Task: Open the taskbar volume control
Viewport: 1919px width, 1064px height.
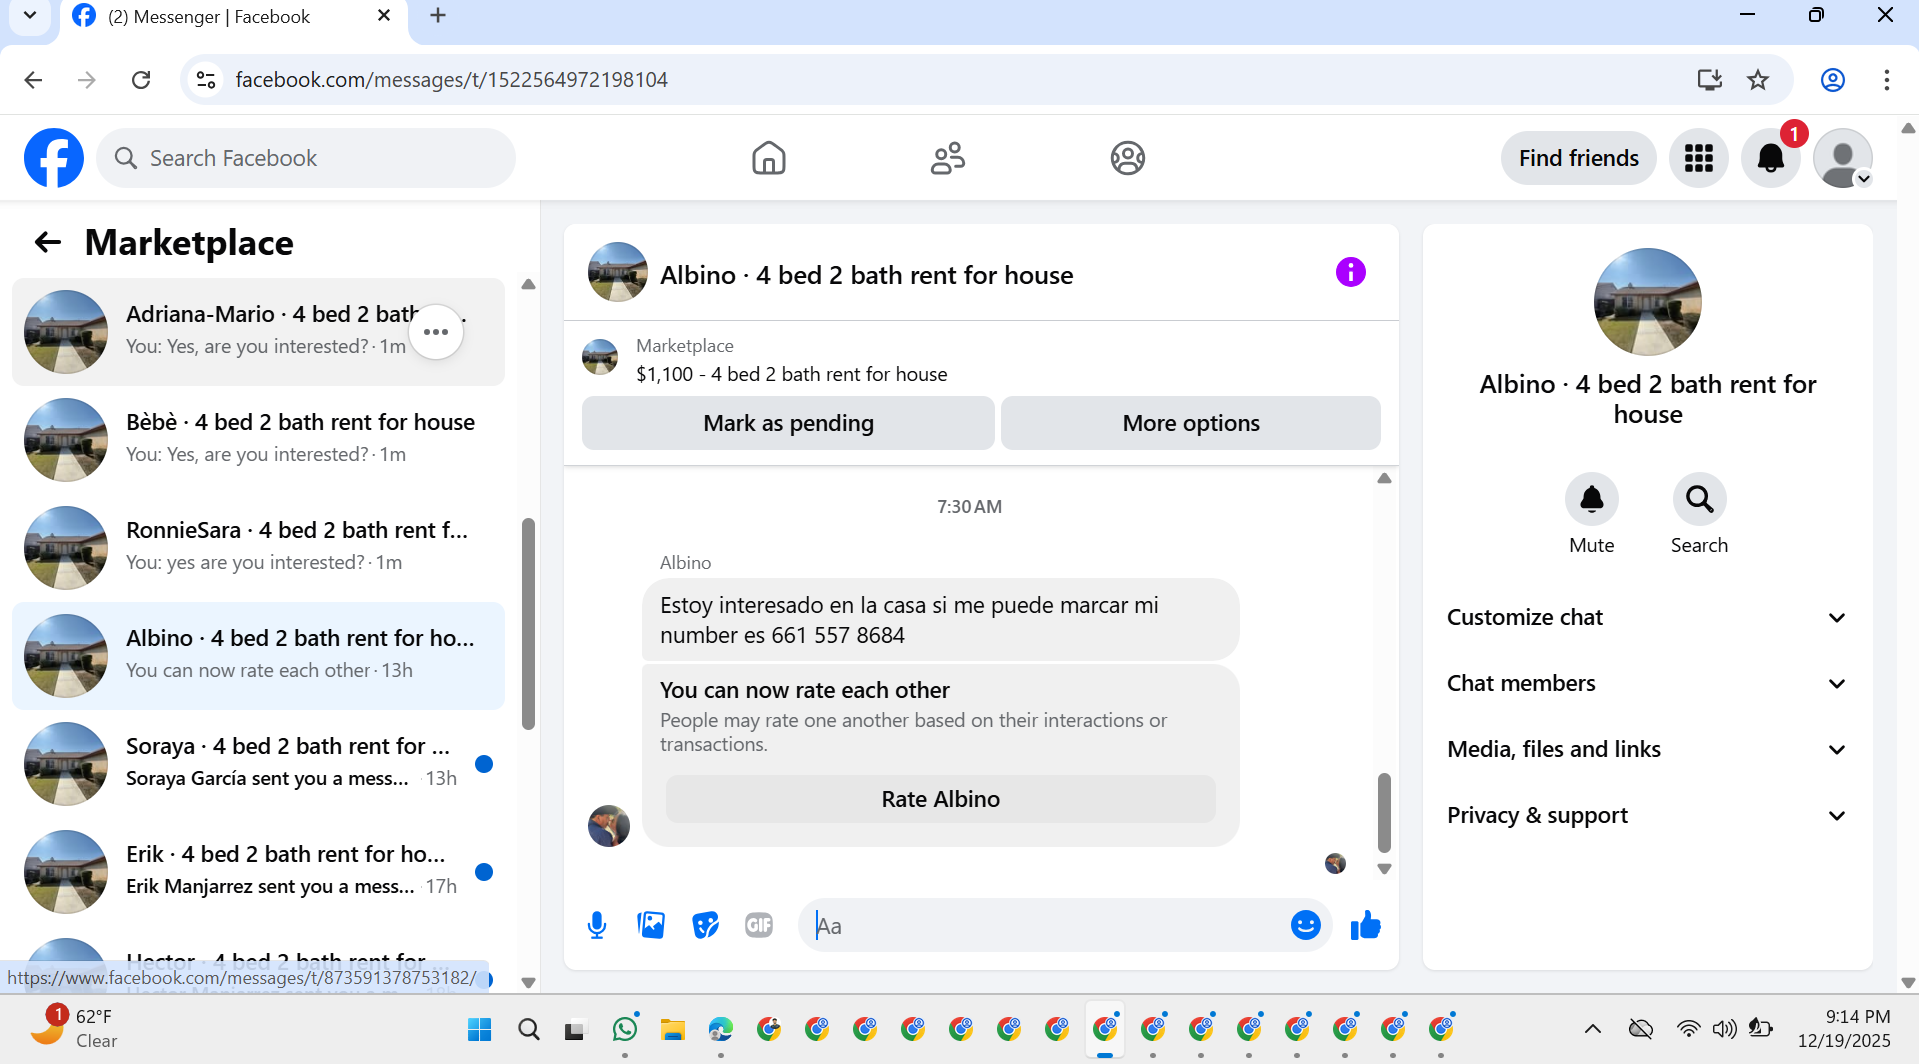Action: click(1724, 1029)
